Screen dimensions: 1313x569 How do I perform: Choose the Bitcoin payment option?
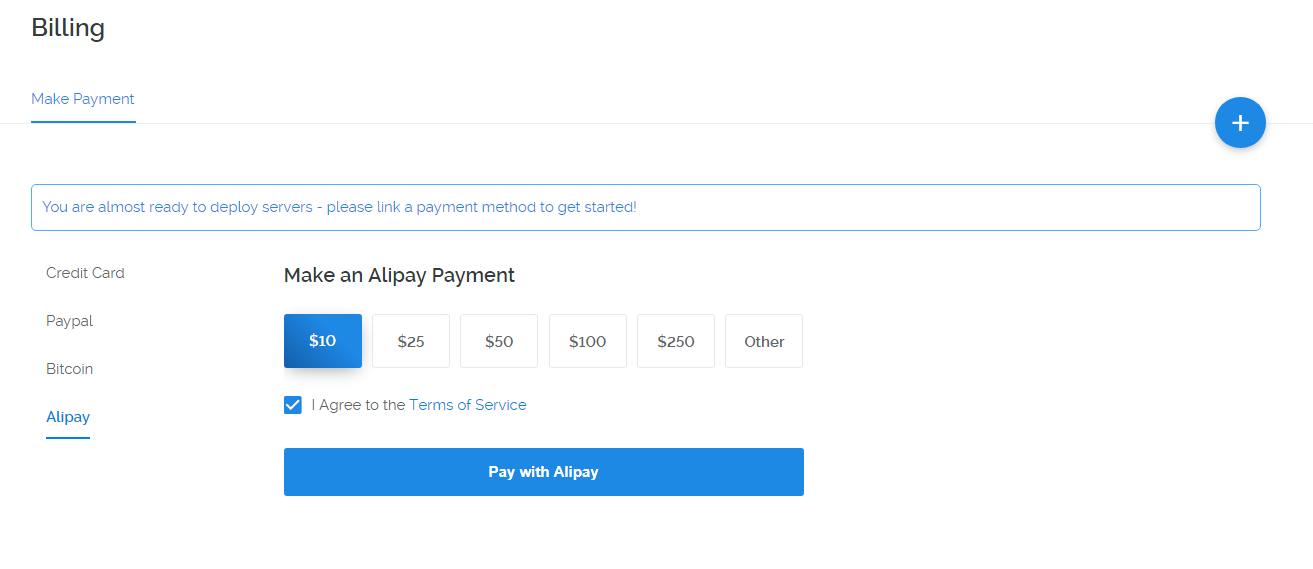pyautogui.click(x=69, y=369)
